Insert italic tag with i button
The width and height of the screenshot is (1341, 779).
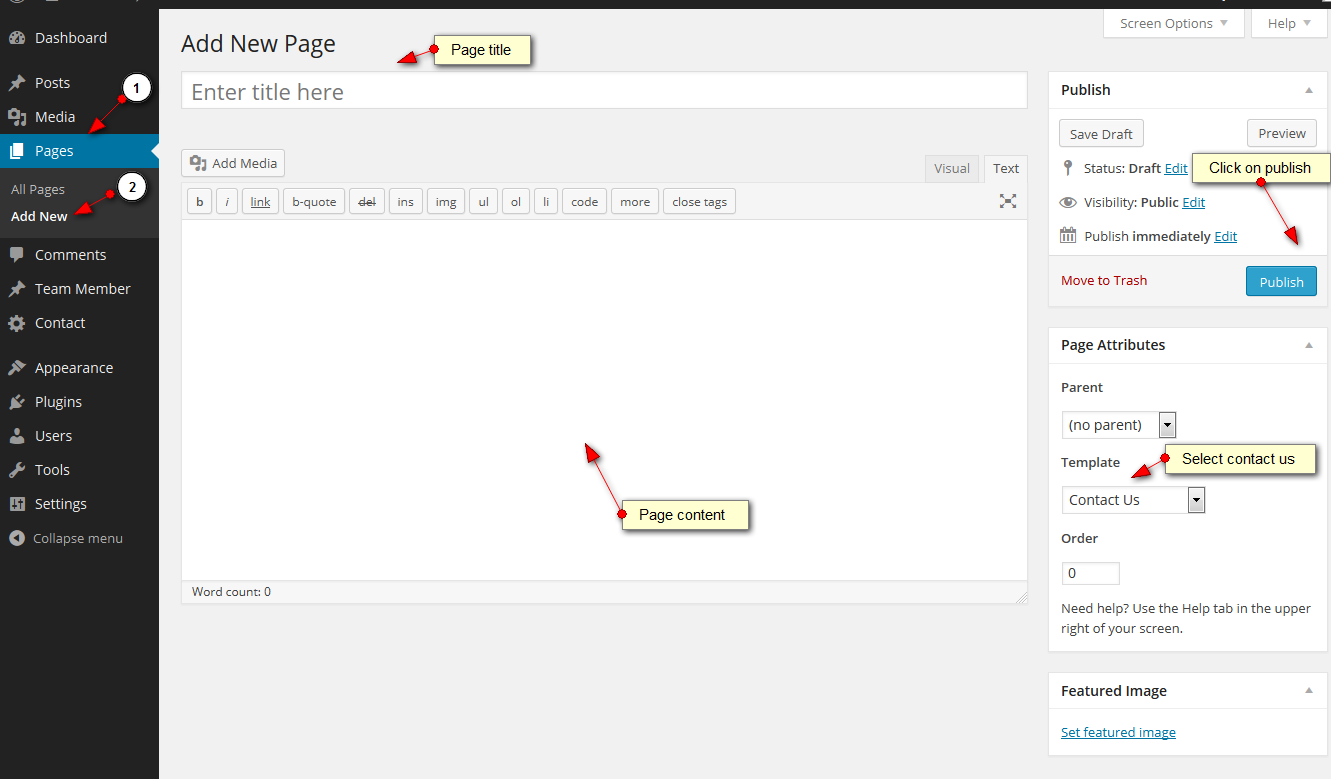[227, 201]
